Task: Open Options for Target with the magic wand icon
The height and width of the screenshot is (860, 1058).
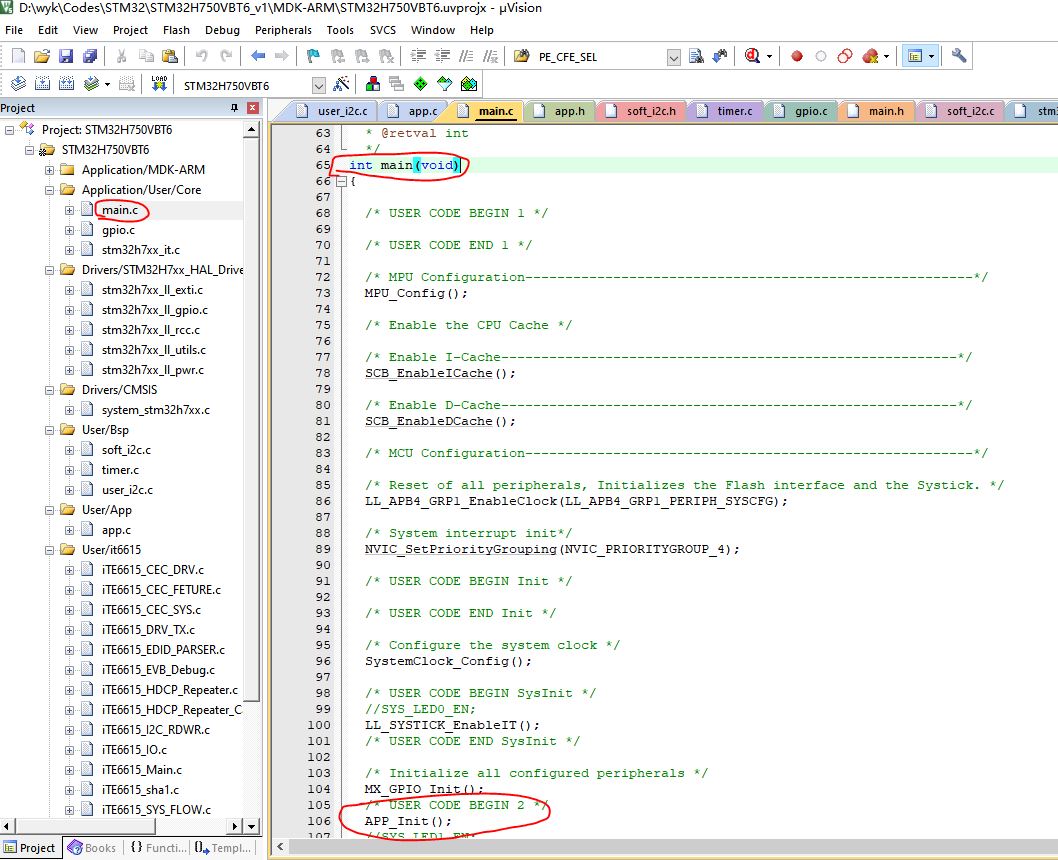Action: click(341, 84)
